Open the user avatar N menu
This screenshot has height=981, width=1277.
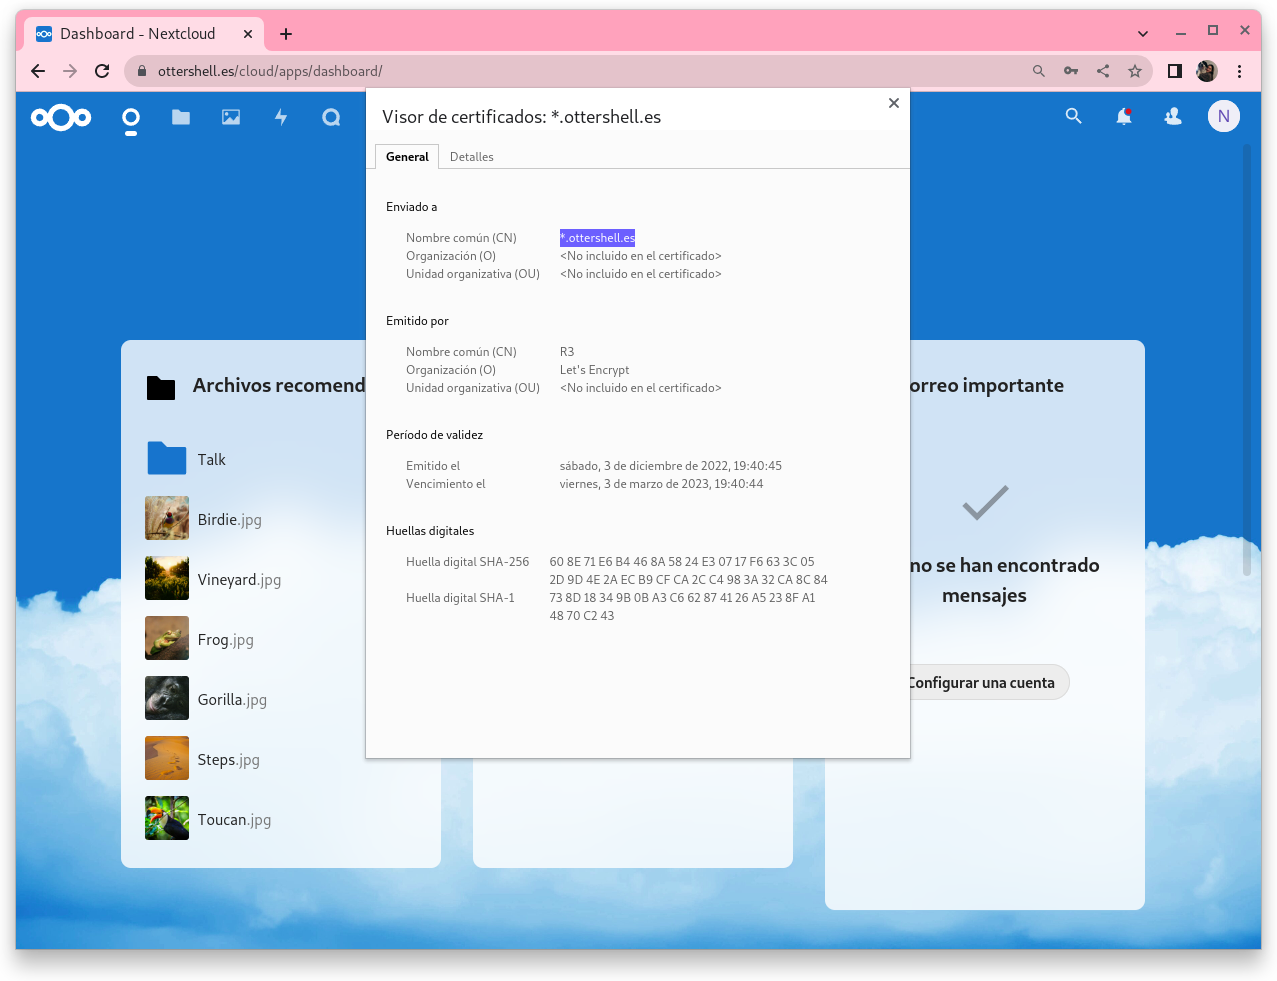coord(1223,117)
